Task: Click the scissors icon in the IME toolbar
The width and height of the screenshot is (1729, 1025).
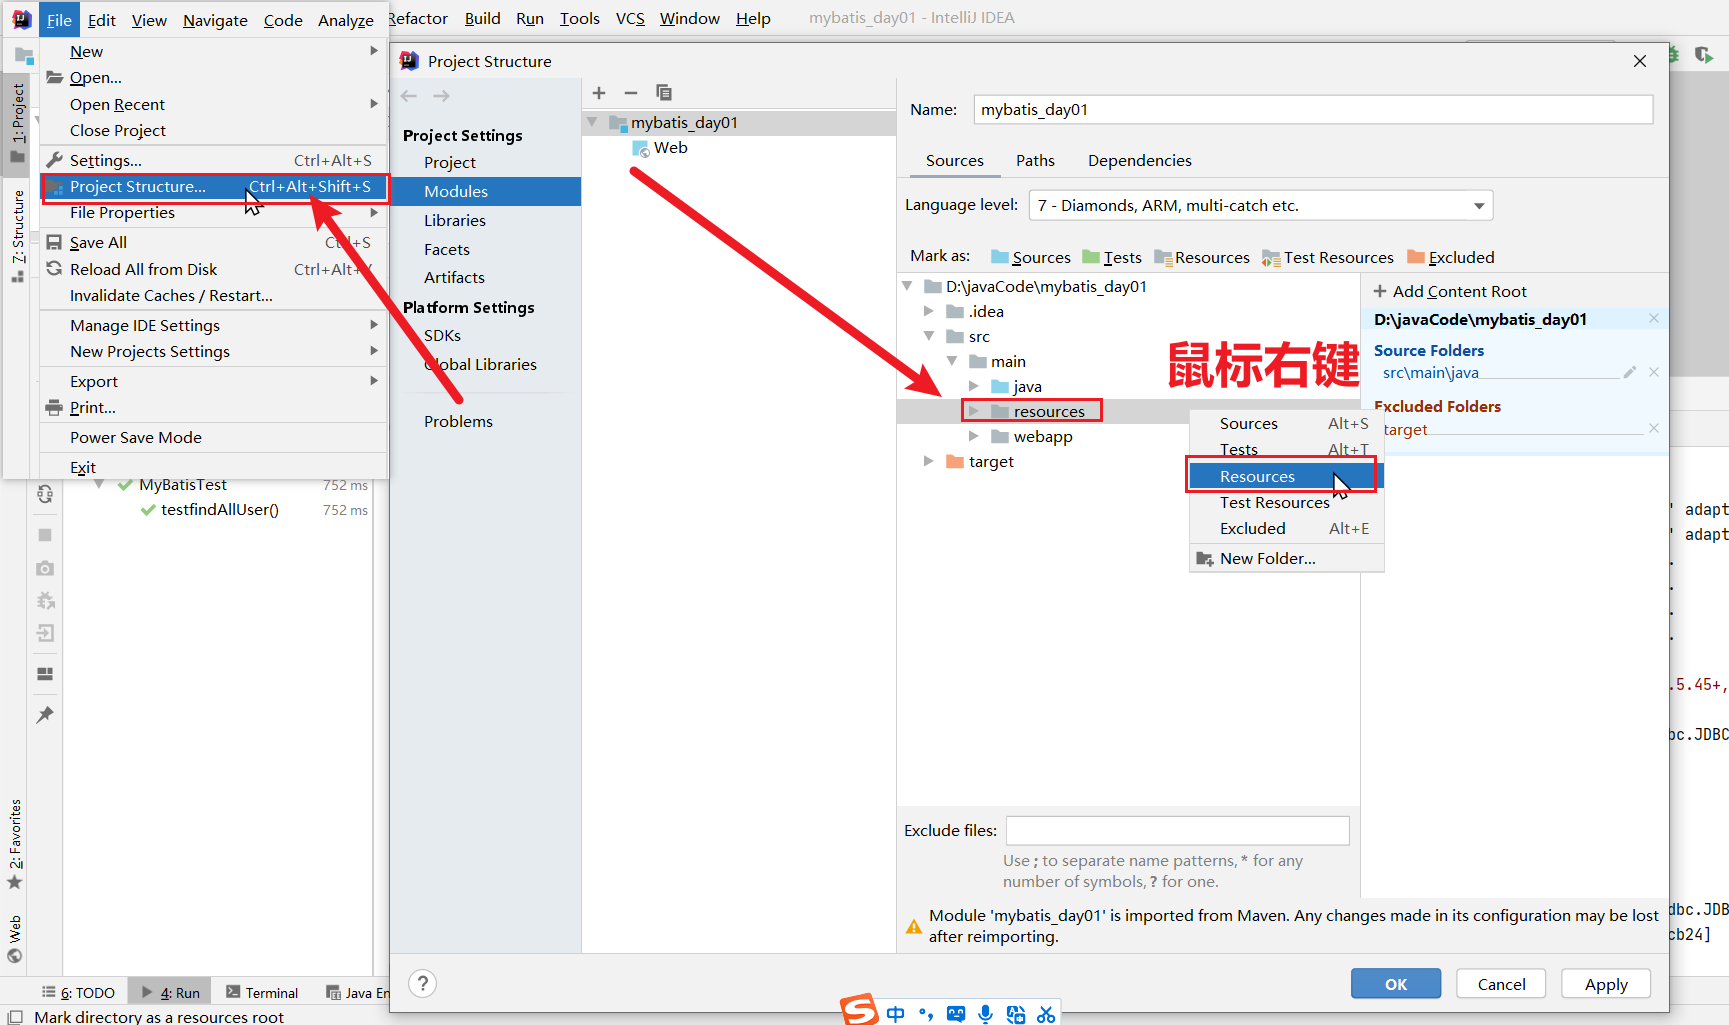Action: (1046, 1014)
